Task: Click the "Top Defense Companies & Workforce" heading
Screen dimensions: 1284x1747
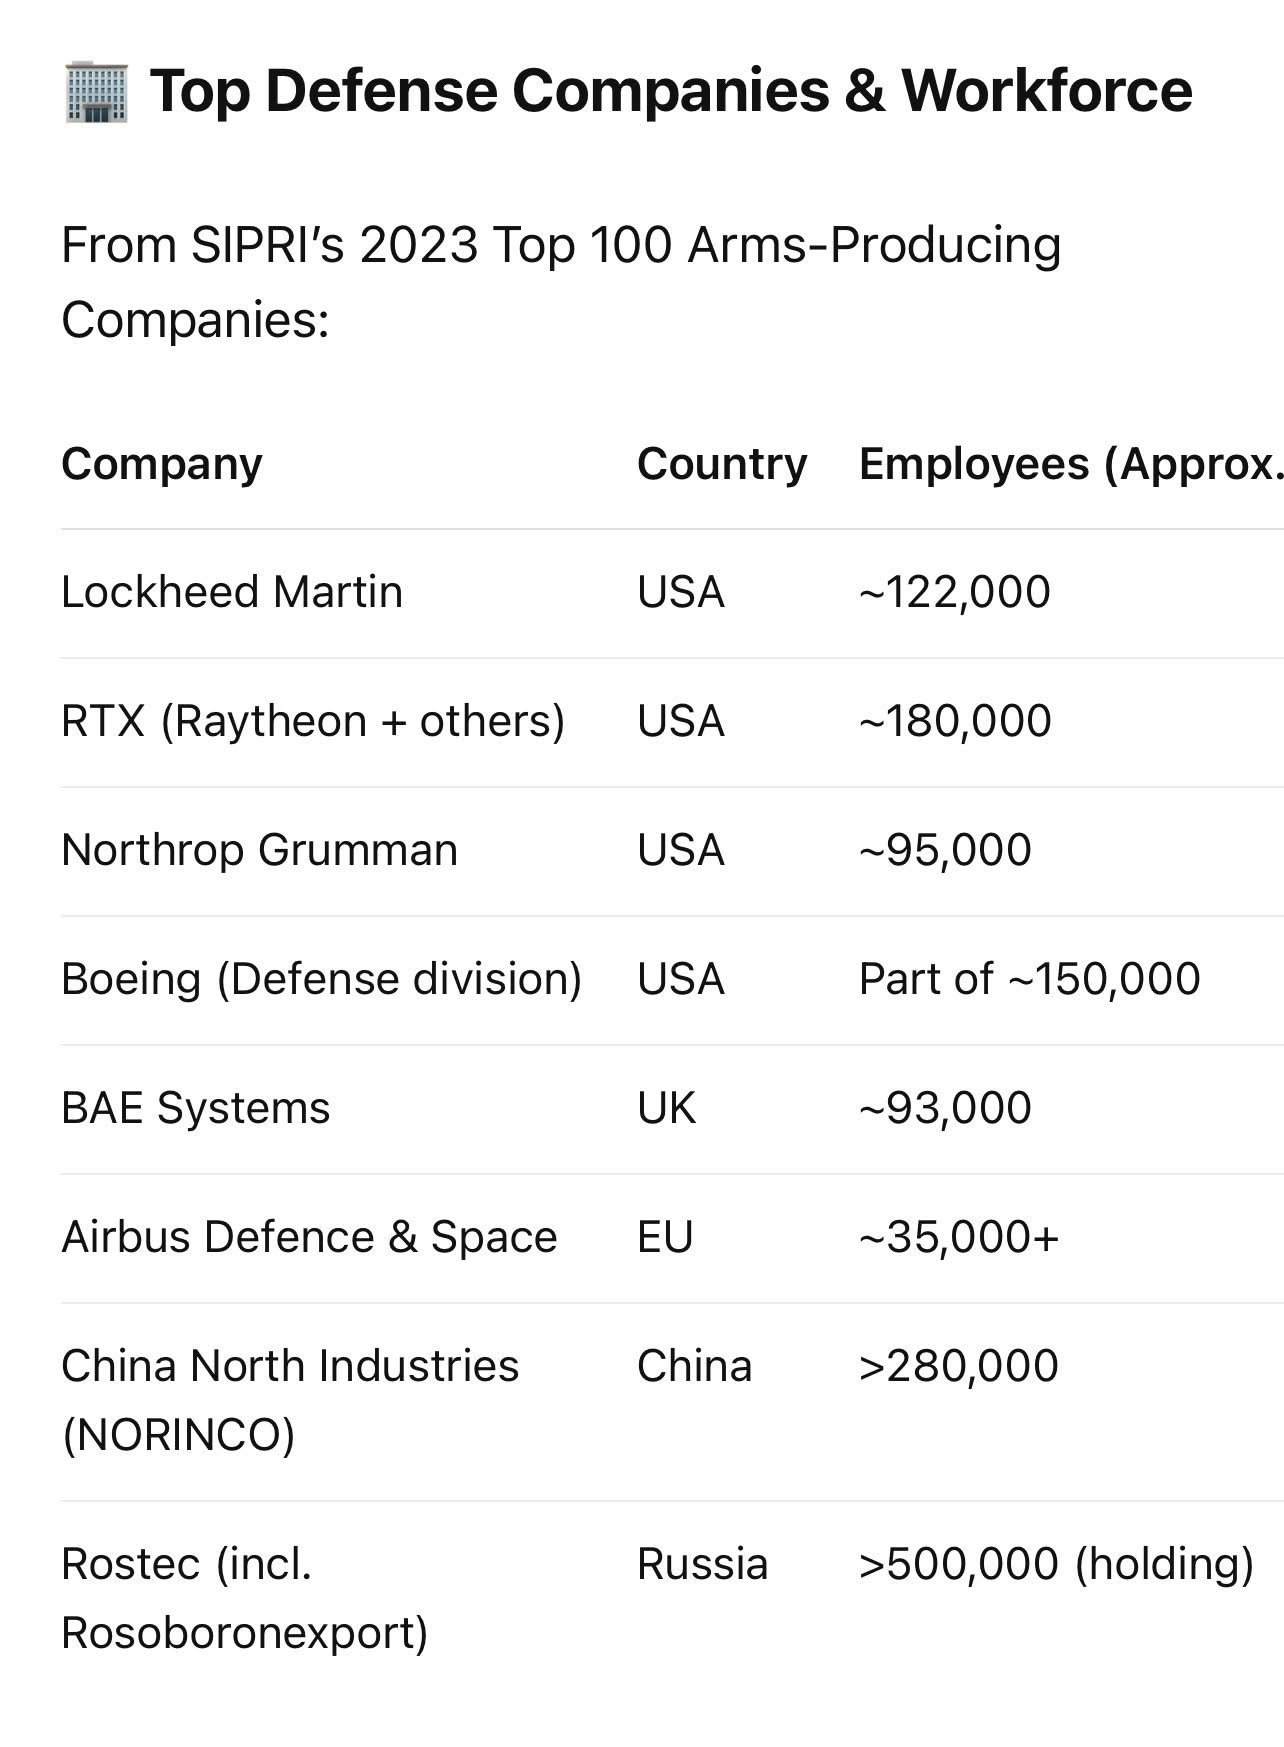Action: (670, 90)
